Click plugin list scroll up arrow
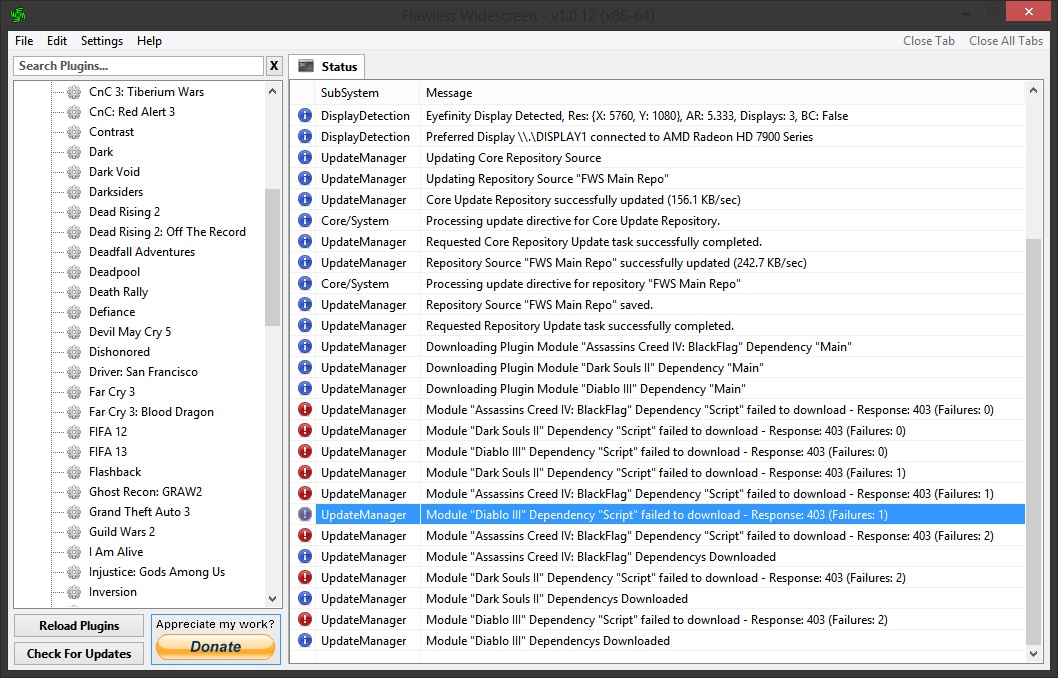Viewport: 1058px width, 678px height. pos(273,91)
